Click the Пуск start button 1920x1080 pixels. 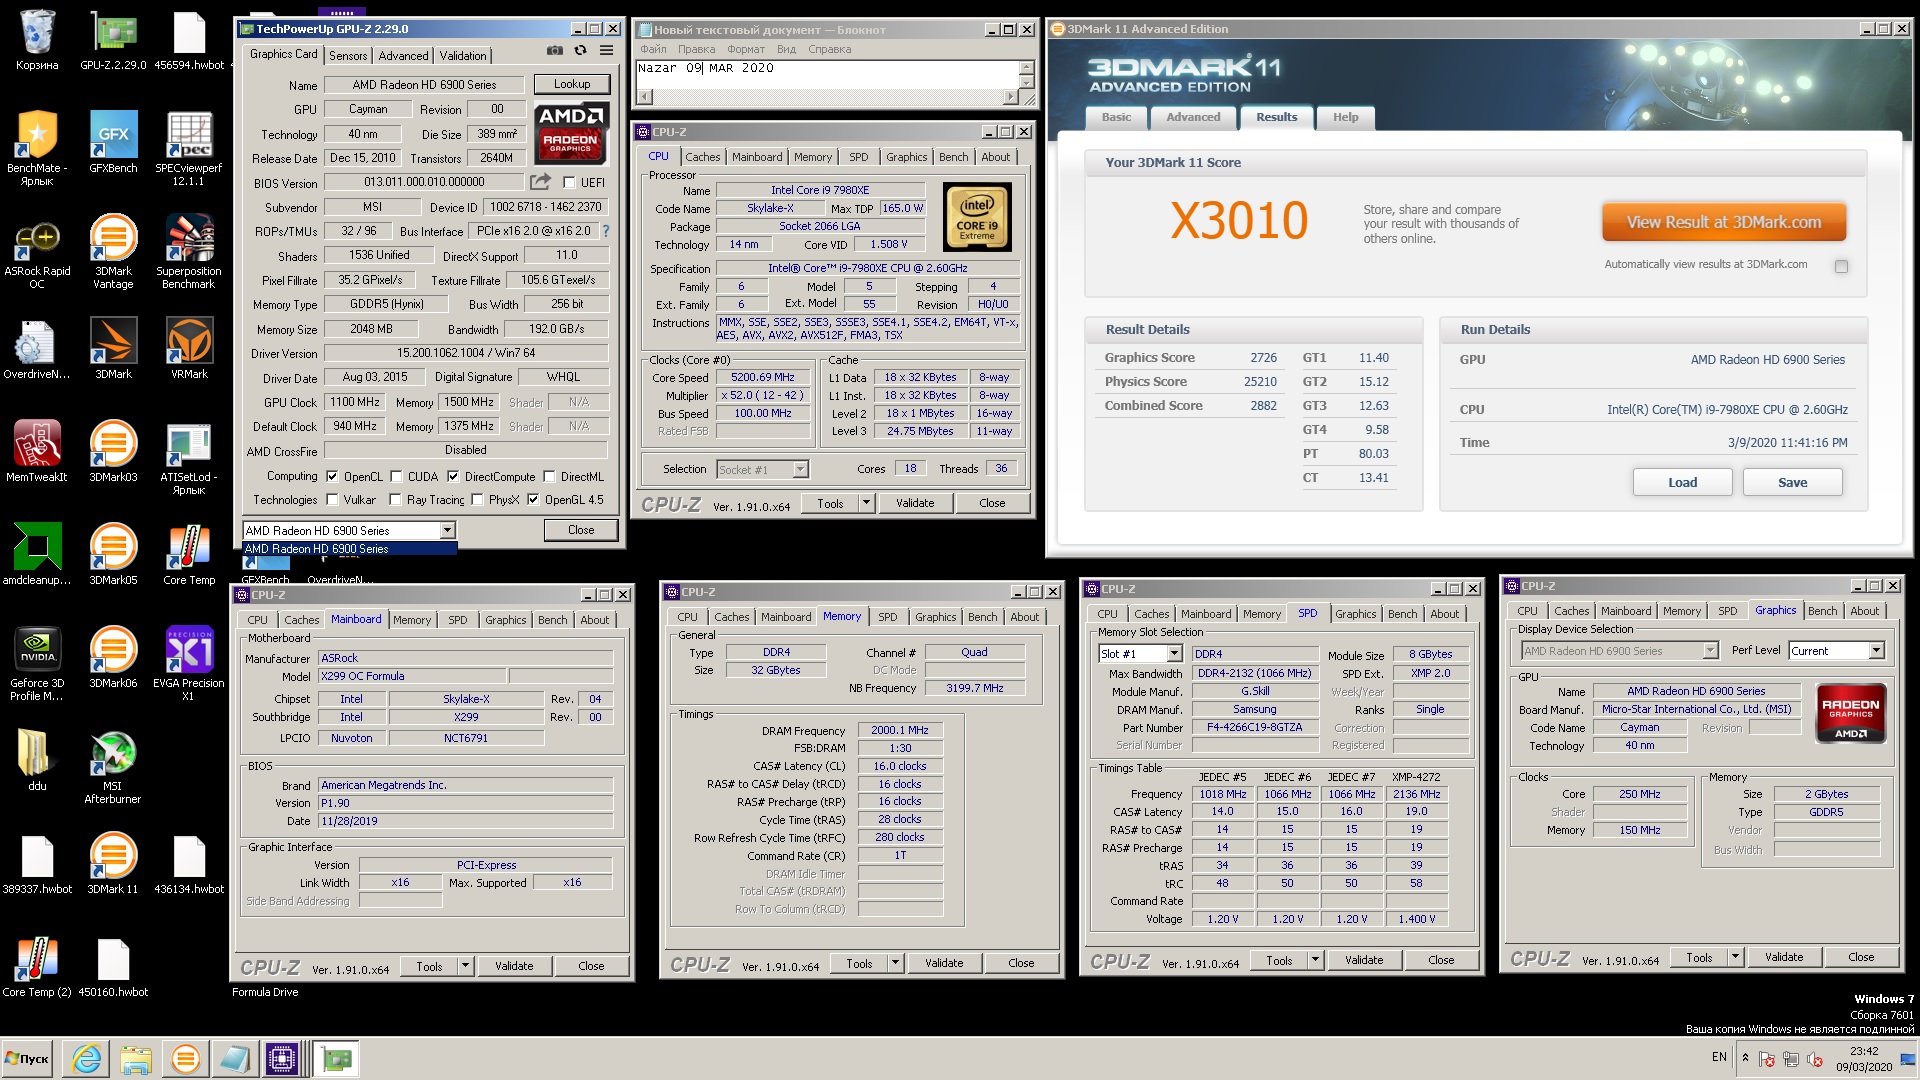pyautogui.click(x=28, y=1058)
